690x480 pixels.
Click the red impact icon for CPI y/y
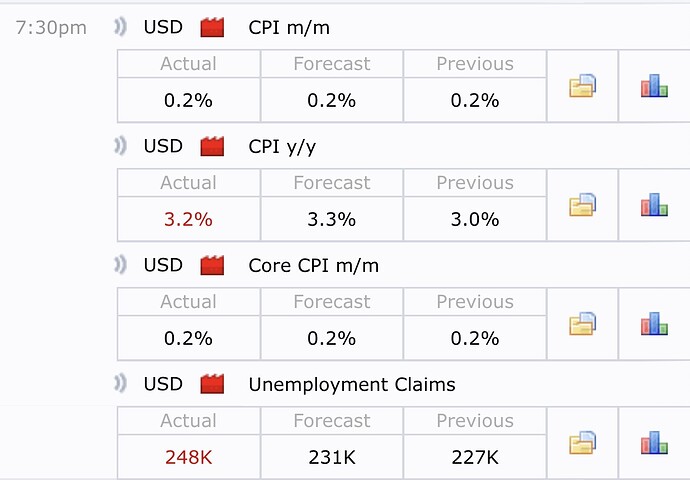point(212,147)
